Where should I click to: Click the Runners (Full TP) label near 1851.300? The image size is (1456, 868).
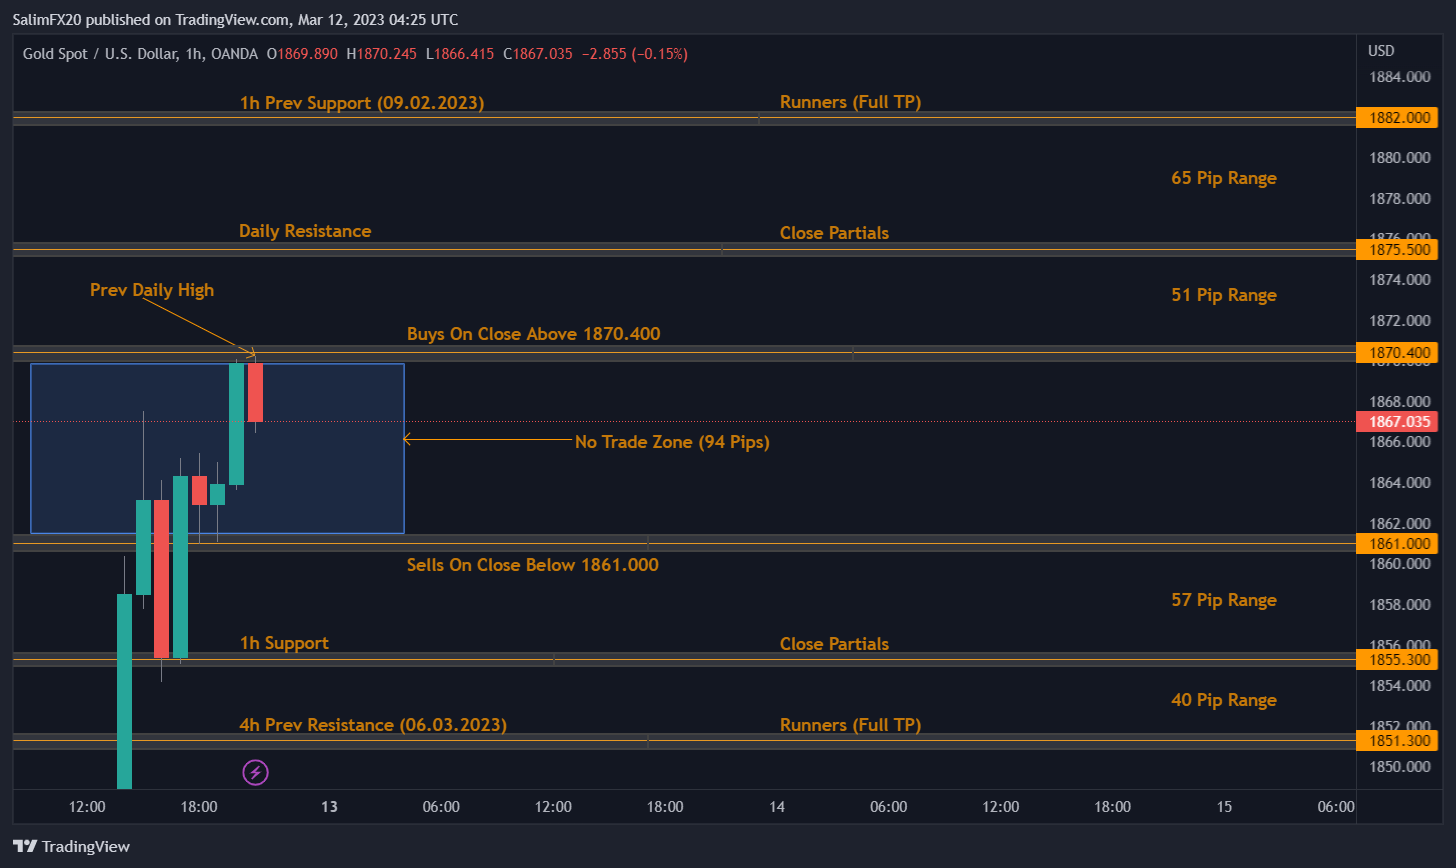click(x=849, y=724)
